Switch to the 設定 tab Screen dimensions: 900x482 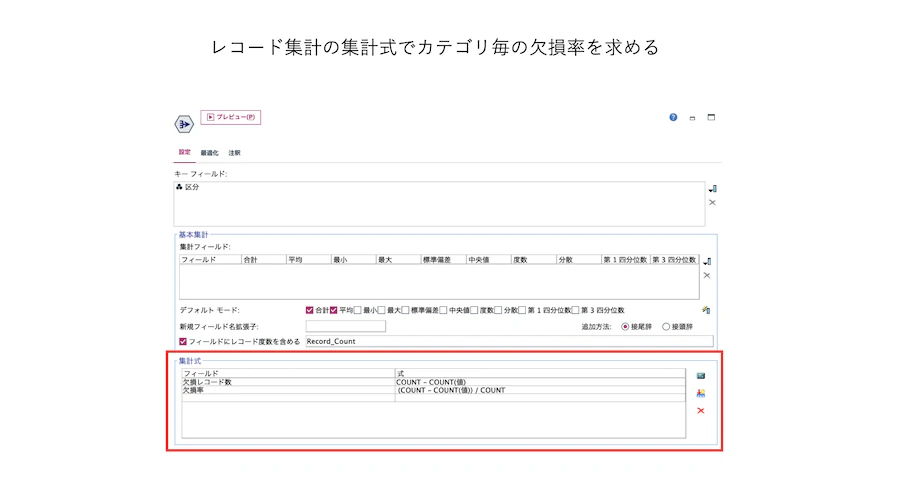pos(184,152)
